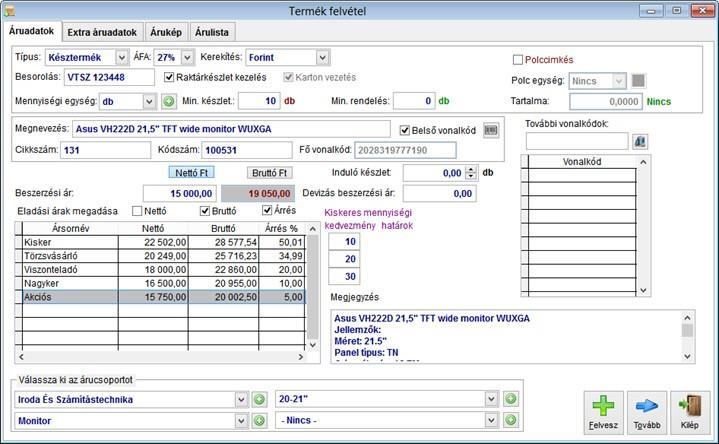This screenshot has height=444, width=719.
Task: Expand the ÁFA 27% dropdown
Action: point(187,58)
